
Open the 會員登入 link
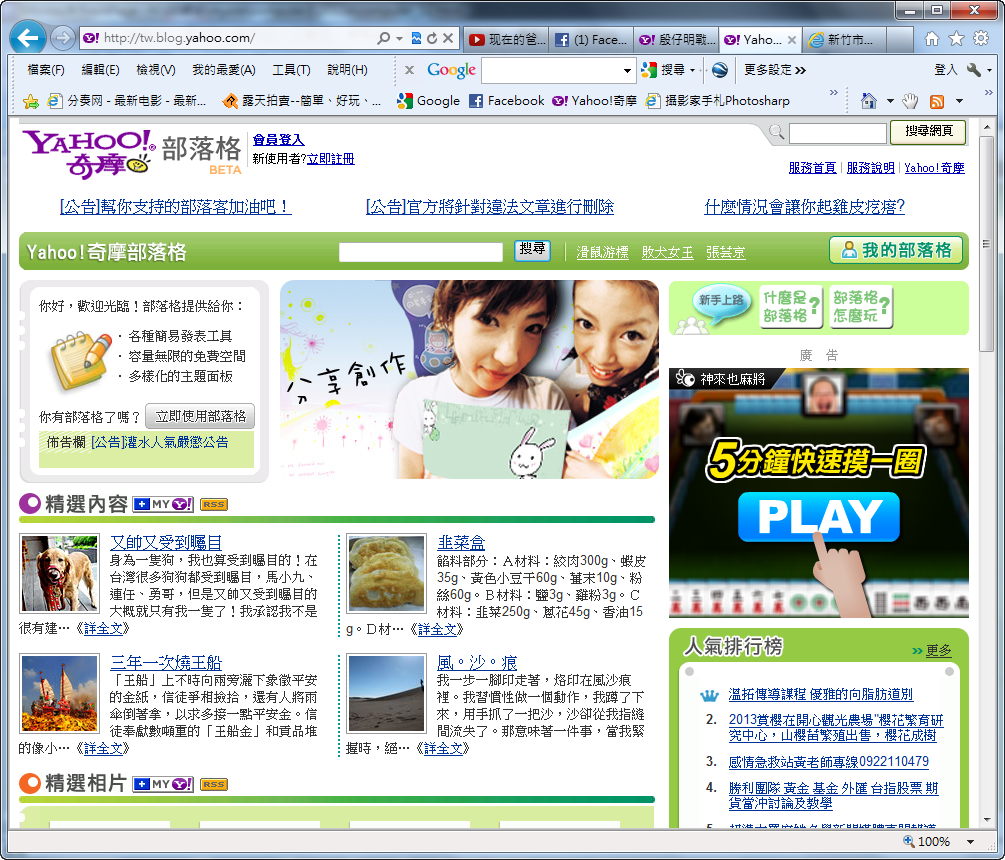(278, 140)
